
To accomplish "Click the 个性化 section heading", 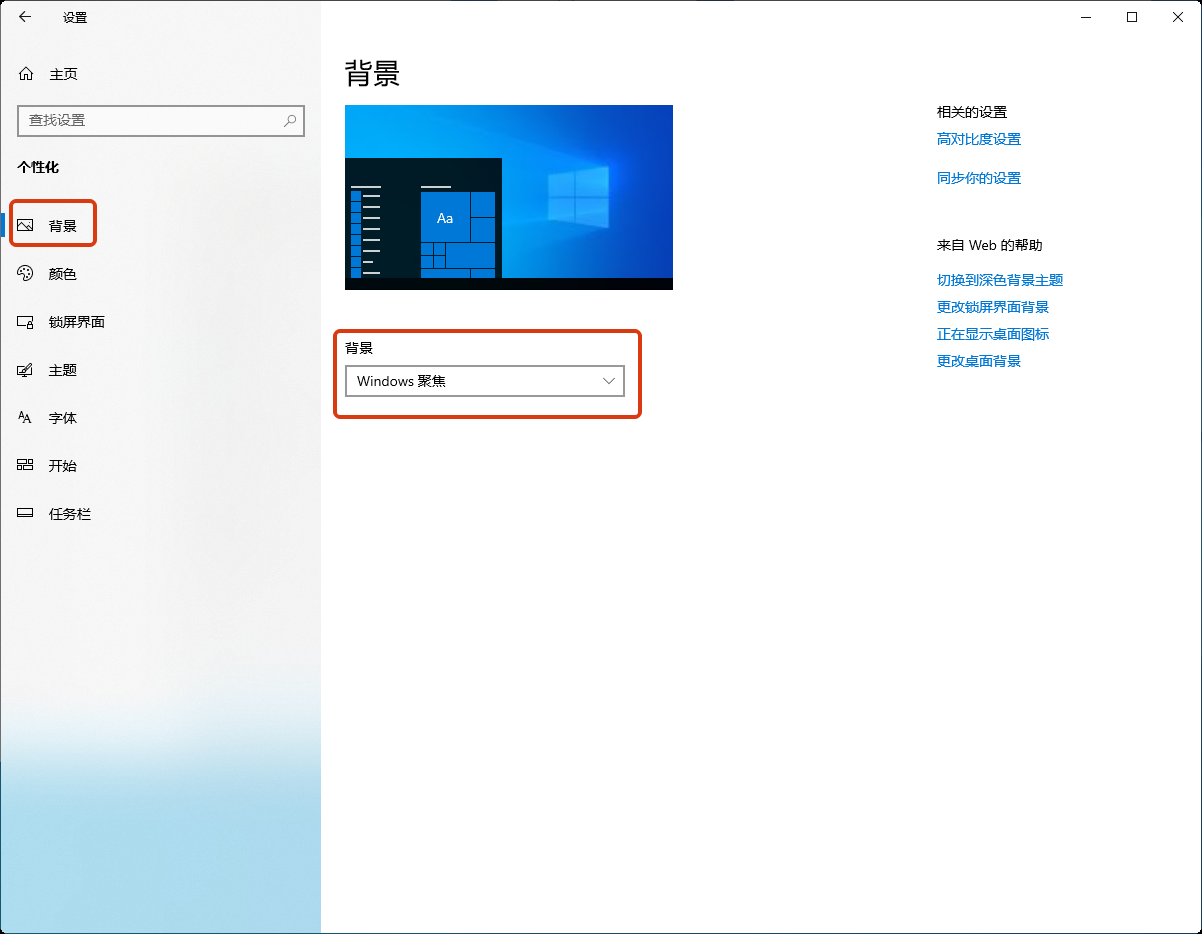I will coord(38,167).
